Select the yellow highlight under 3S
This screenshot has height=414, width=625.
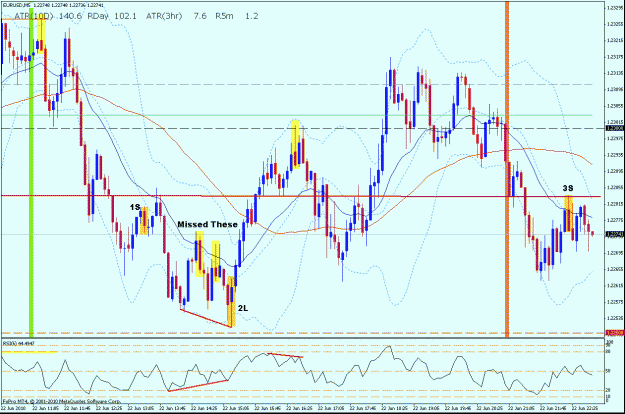click(568, 214)
